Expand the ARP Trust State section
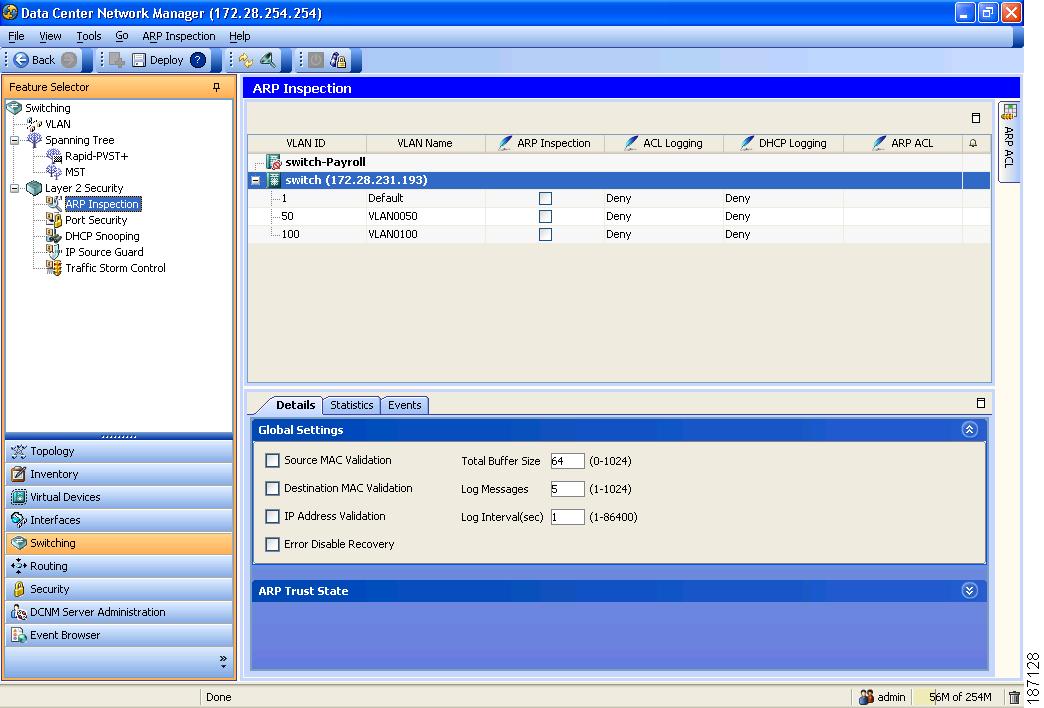The height and width of the screenshot is (708, 1044). pyautogui.click(x=968, y=591)
